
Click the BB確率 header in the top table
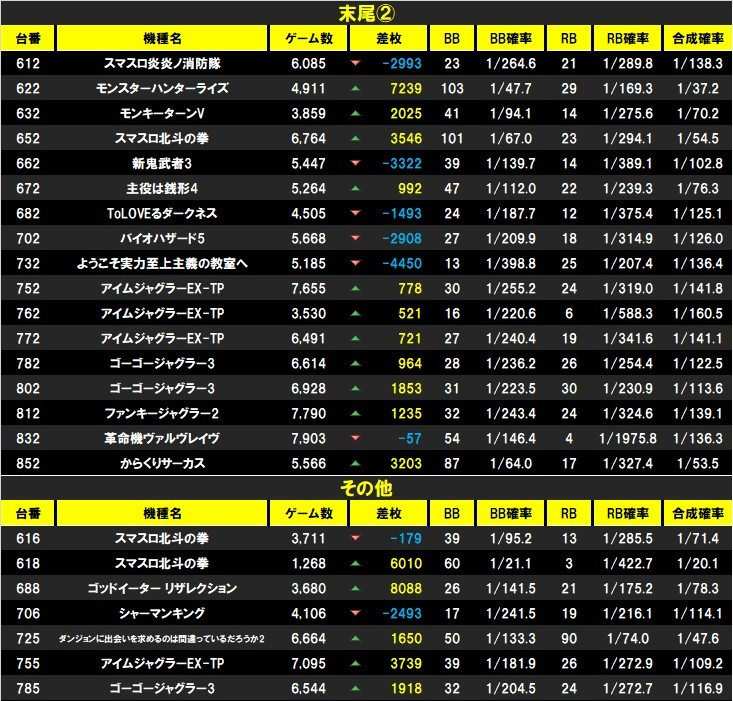pos(510,38)
